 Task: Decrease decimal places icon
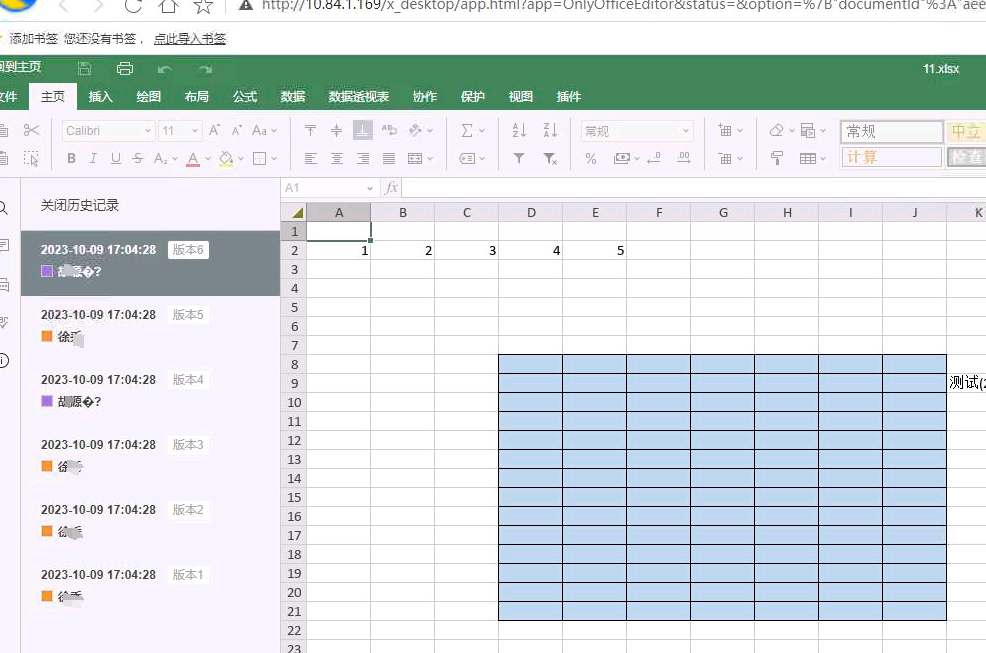[654, 158]
